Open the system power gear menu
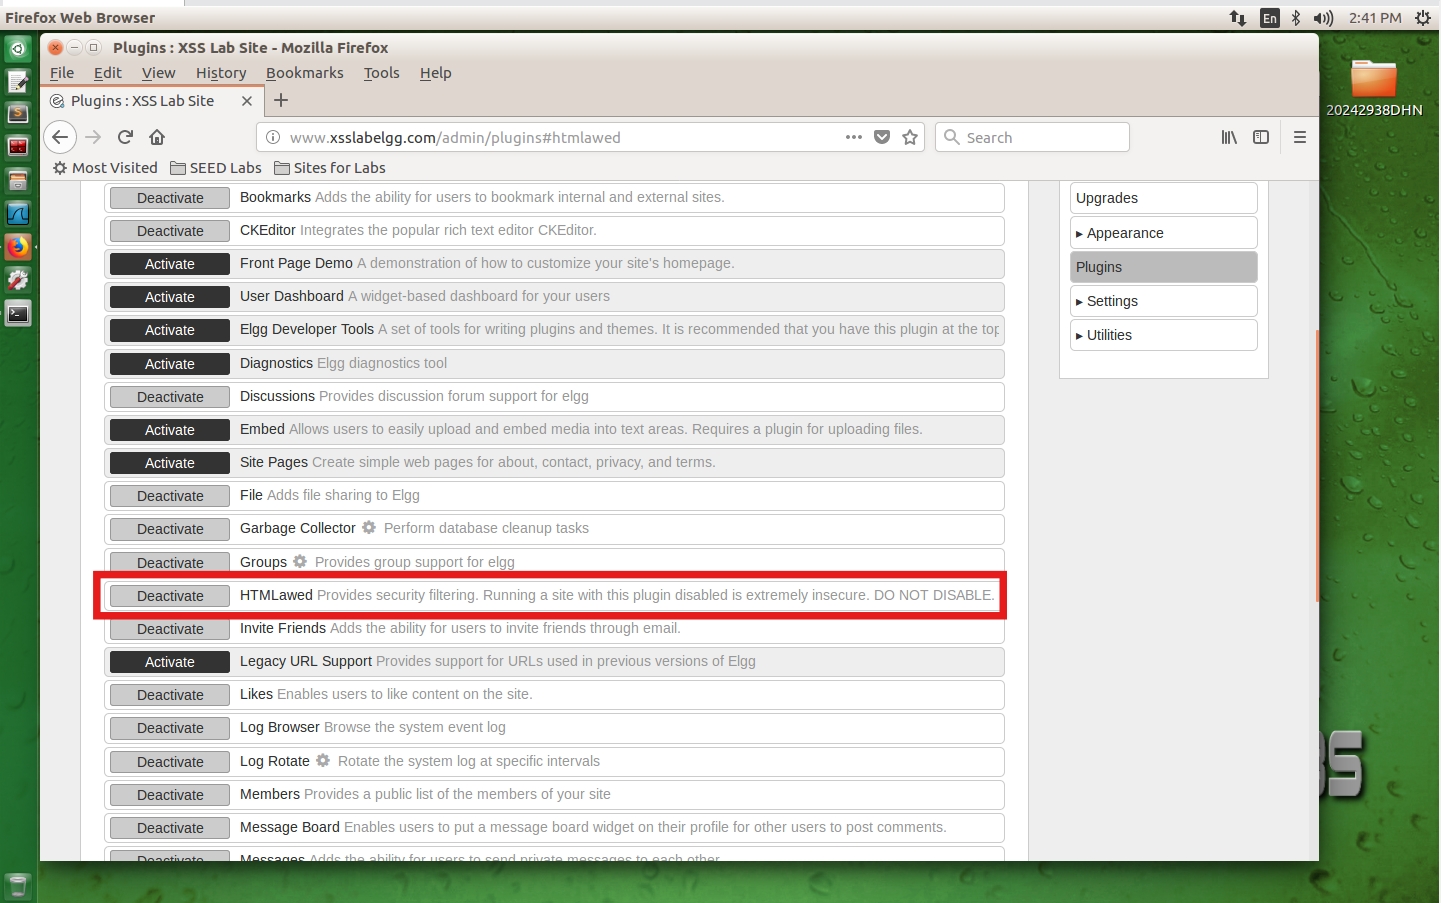 pyautogui.click(x=1423, y=18)
